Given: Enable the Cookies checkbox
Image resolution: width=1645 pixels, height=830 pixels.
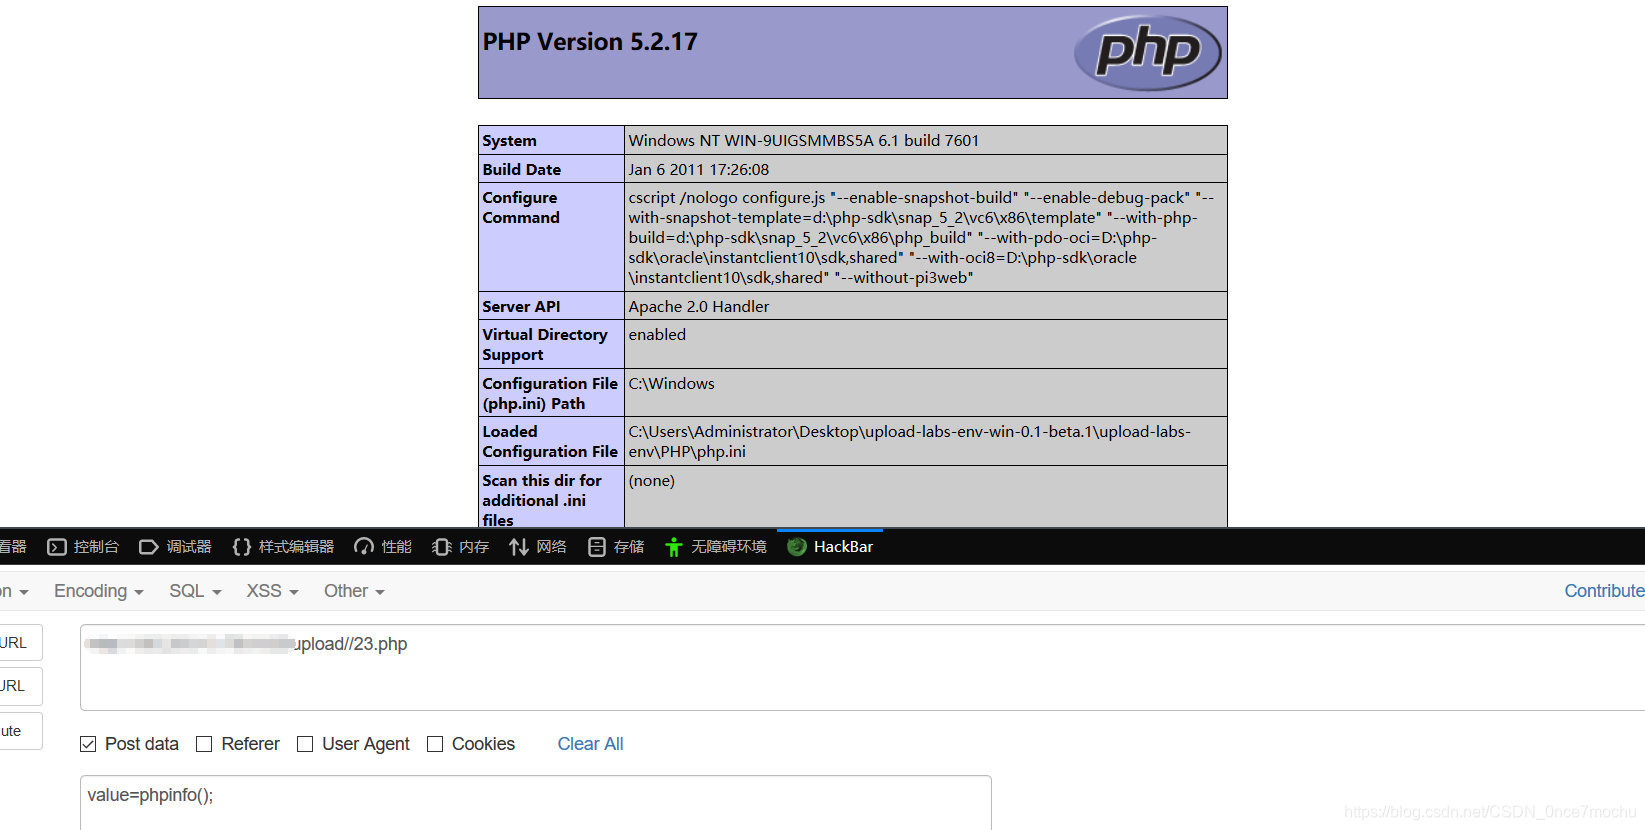Looking at the screenshot, I should 435,744.
